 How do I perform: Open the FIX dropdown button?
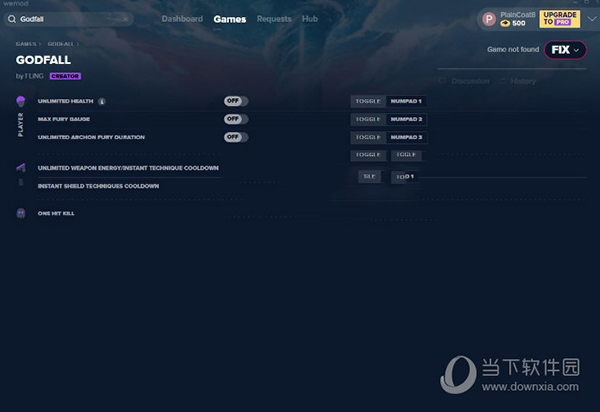point(565,50)
